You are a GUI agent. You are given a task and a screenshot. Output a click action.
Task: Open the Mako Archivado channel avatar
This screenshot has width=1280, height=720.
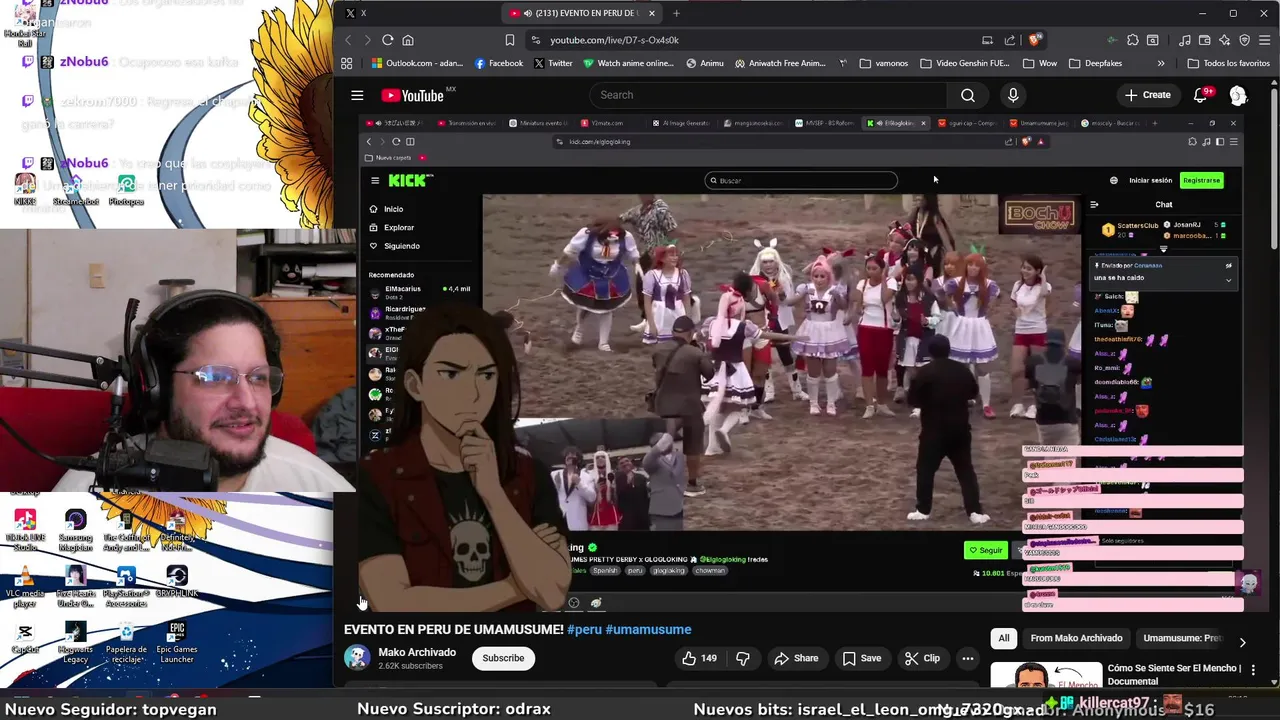click(357, 657)
